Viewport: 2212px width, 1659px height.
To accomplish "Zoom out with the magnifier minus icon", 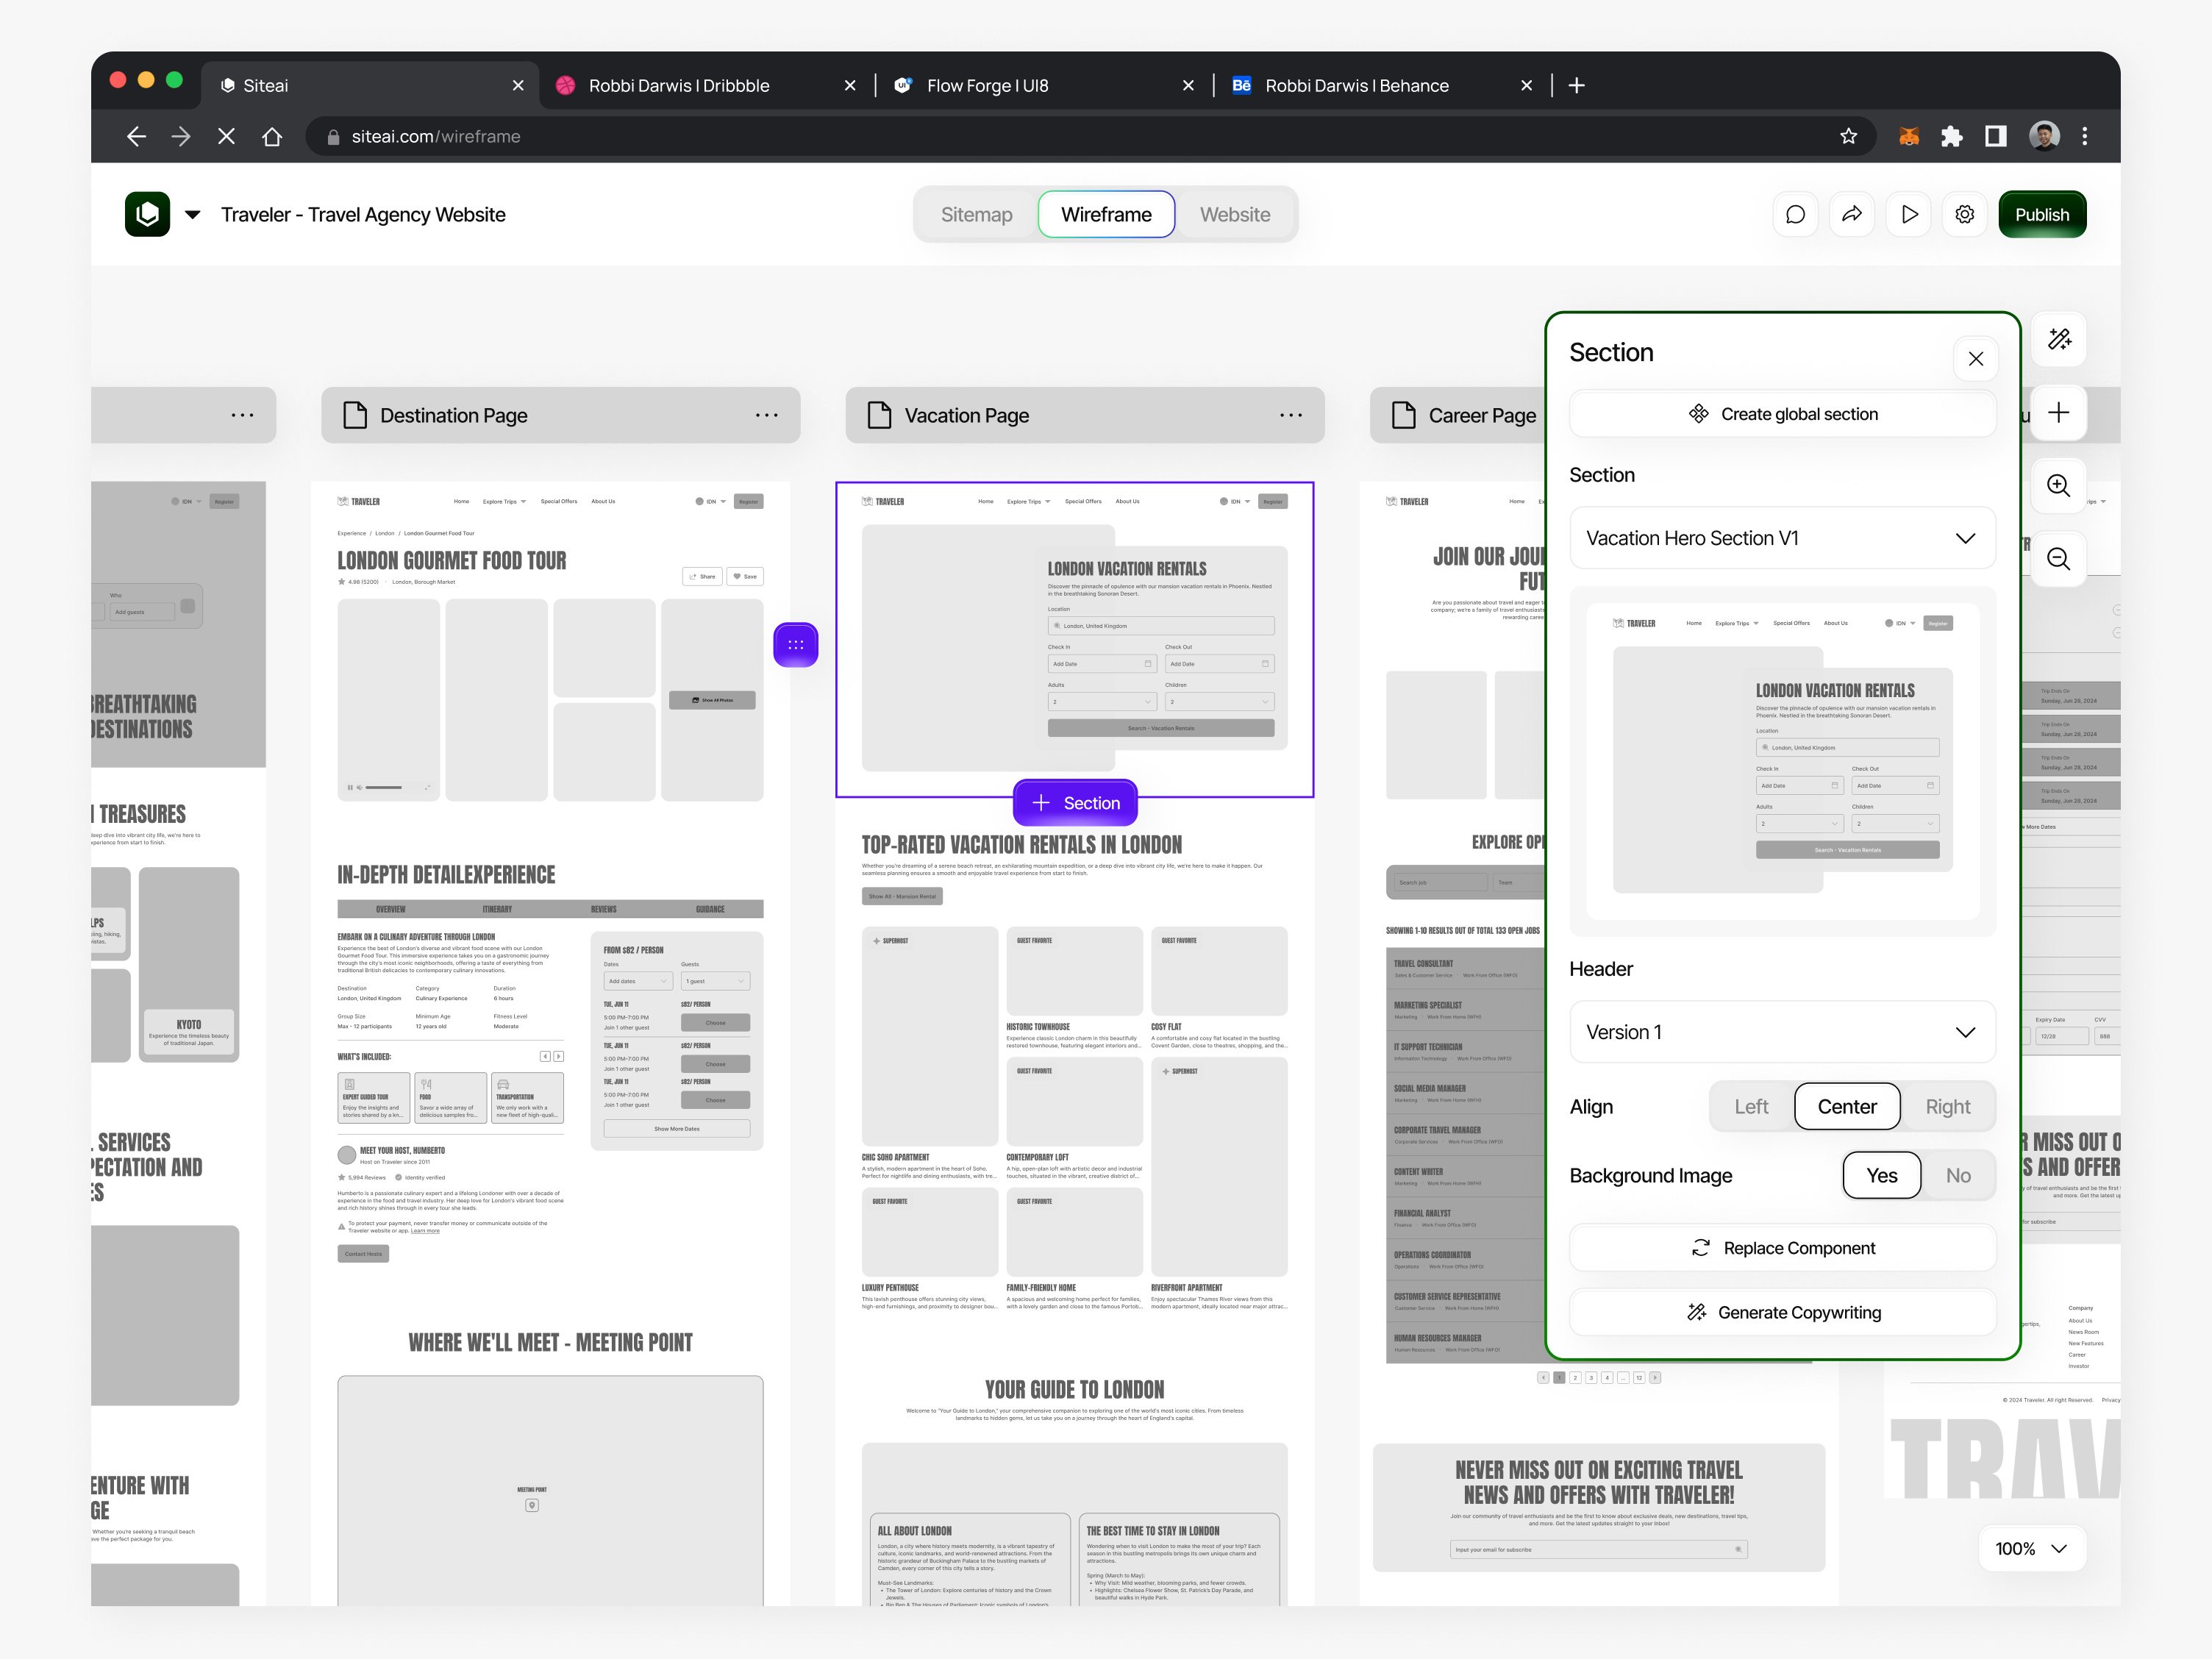I will (x=2059, y=559).
